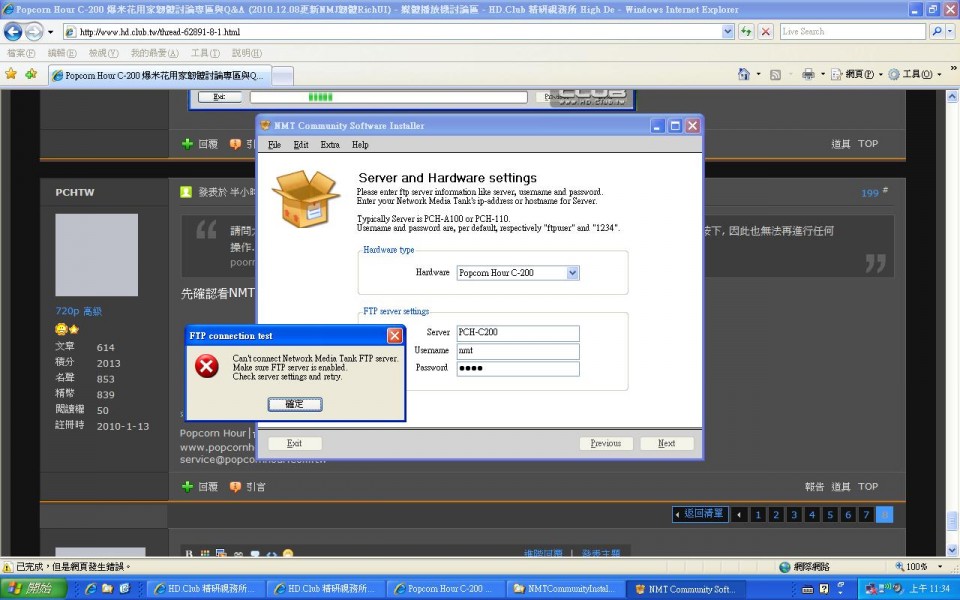Click the Favorites star icon
Image resolution: width=960 pixels, height=600 pixels.
[11, 74]
